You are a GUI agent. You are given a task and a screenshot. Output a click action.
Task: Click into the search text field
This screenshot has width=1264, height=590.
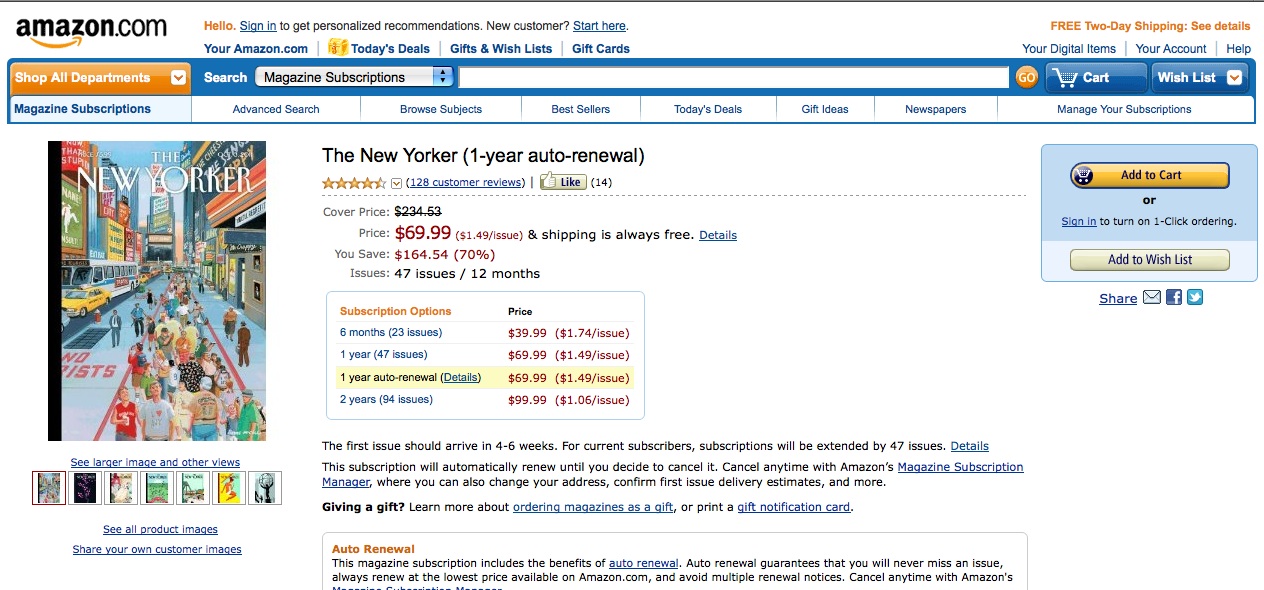click(733, 77)
